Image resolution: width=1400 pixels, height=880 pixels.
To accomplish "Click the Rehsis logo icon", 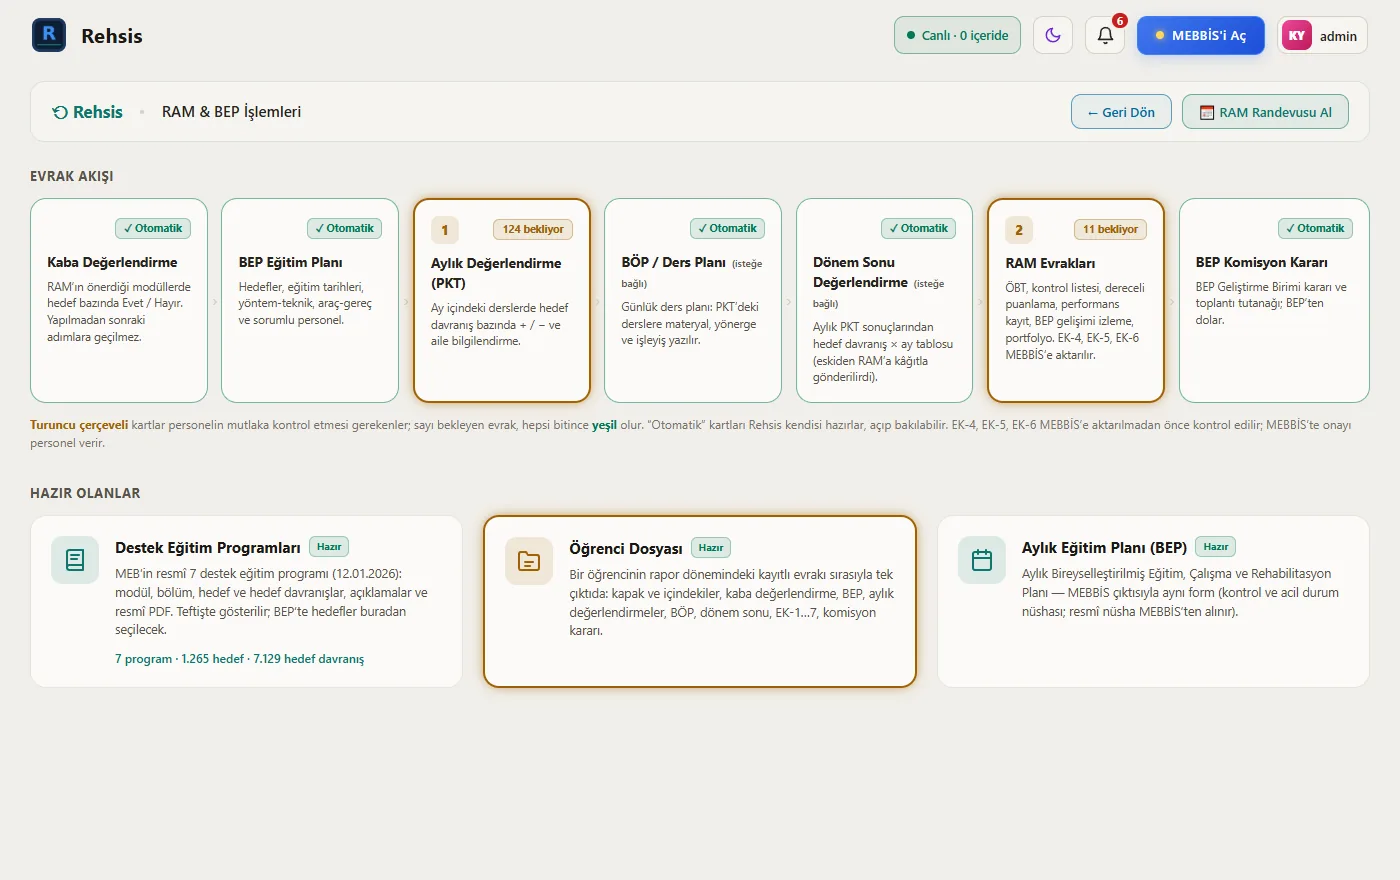I will (49, 35).
